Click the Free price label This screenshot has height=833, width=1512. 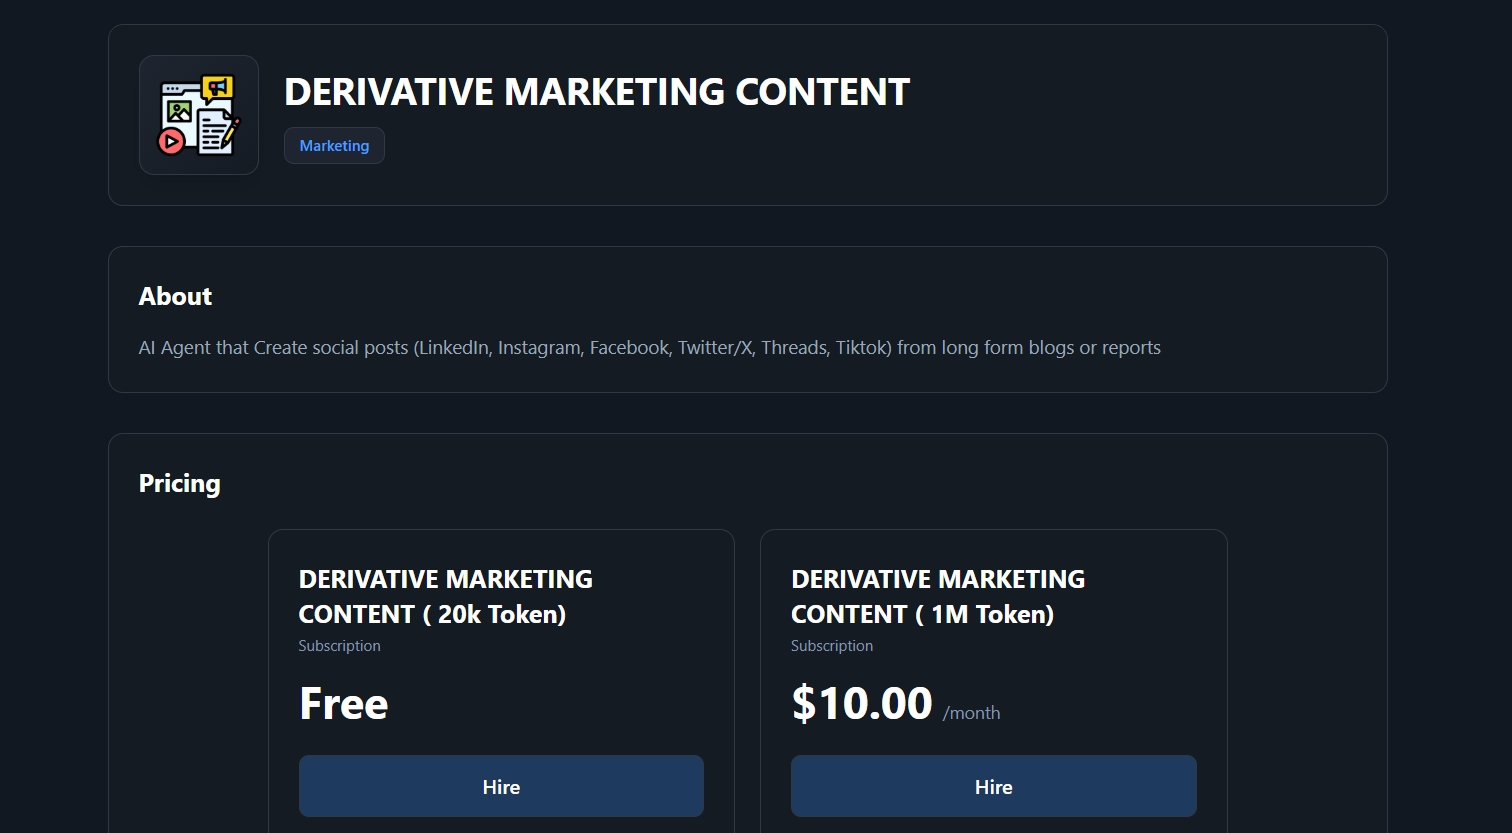[x=343, y=704]
